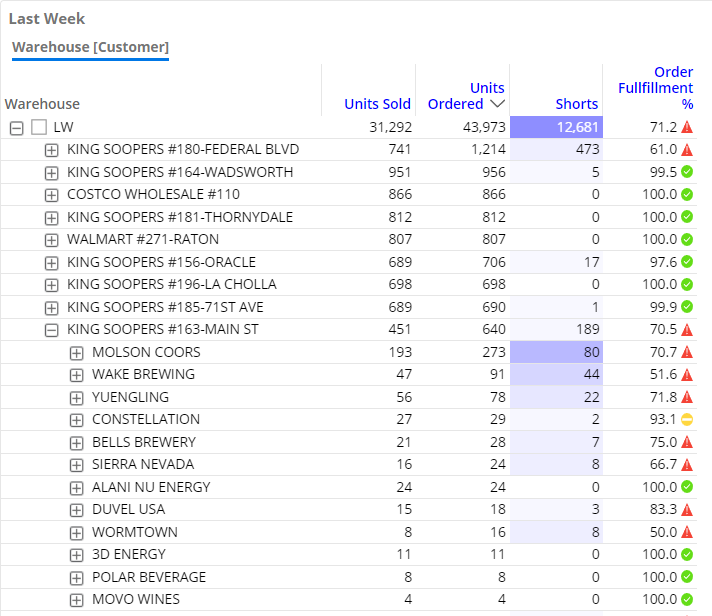Click Units Ordered value 1,214
Viewport: 712px width, 616px height.
coord(488,149)
